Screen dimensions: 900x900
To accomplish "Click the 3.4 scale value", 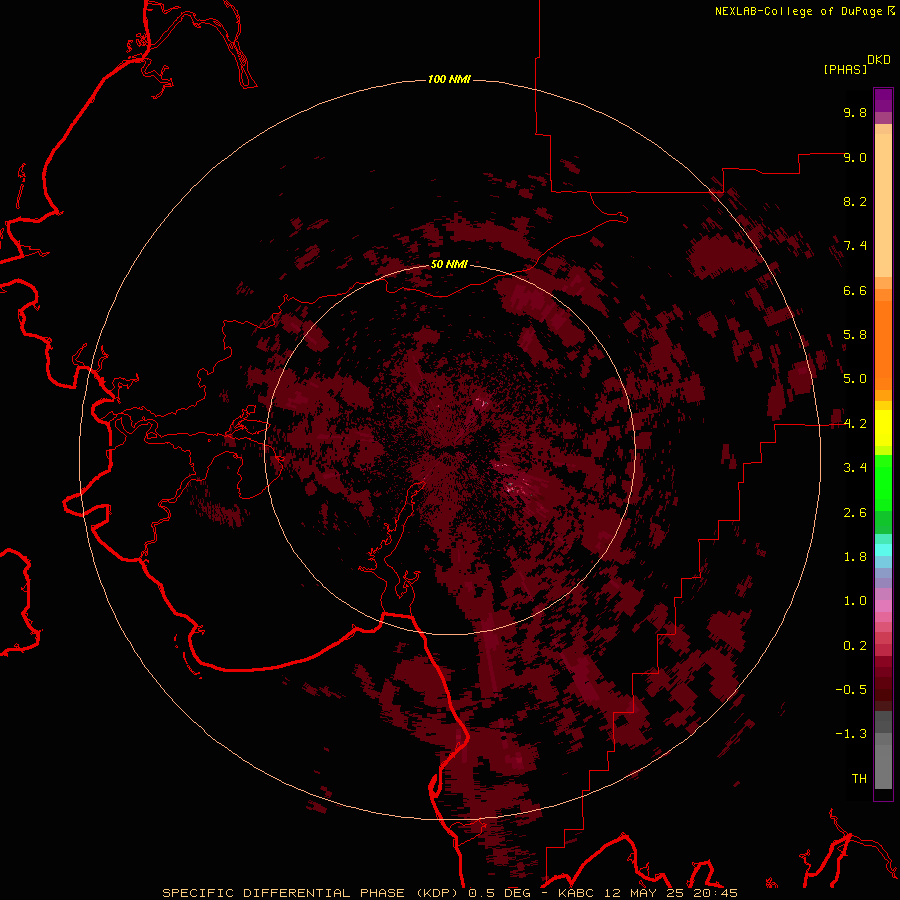I will [x=855, y=468].
